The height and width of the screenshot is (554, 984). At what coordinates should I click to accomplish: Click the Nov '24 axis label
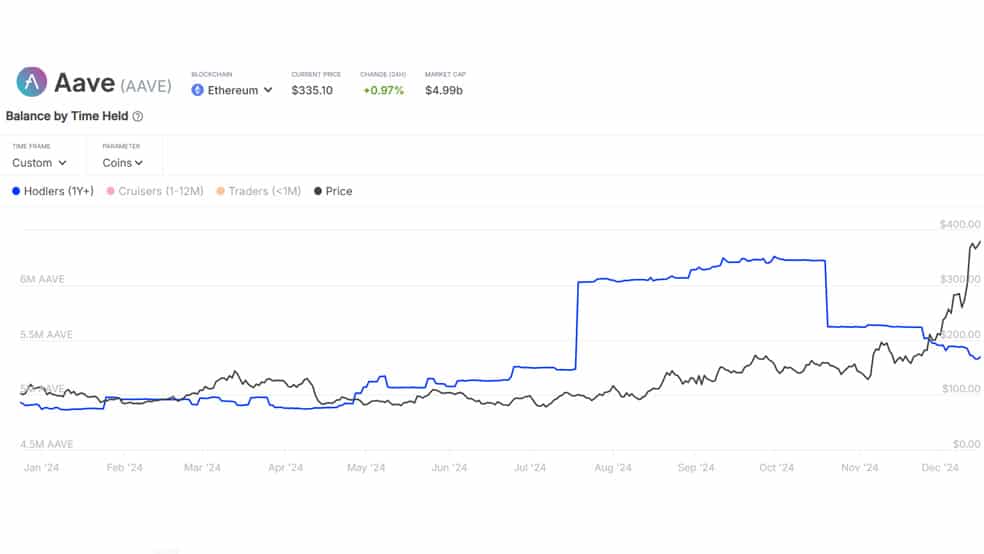point(860,467)
